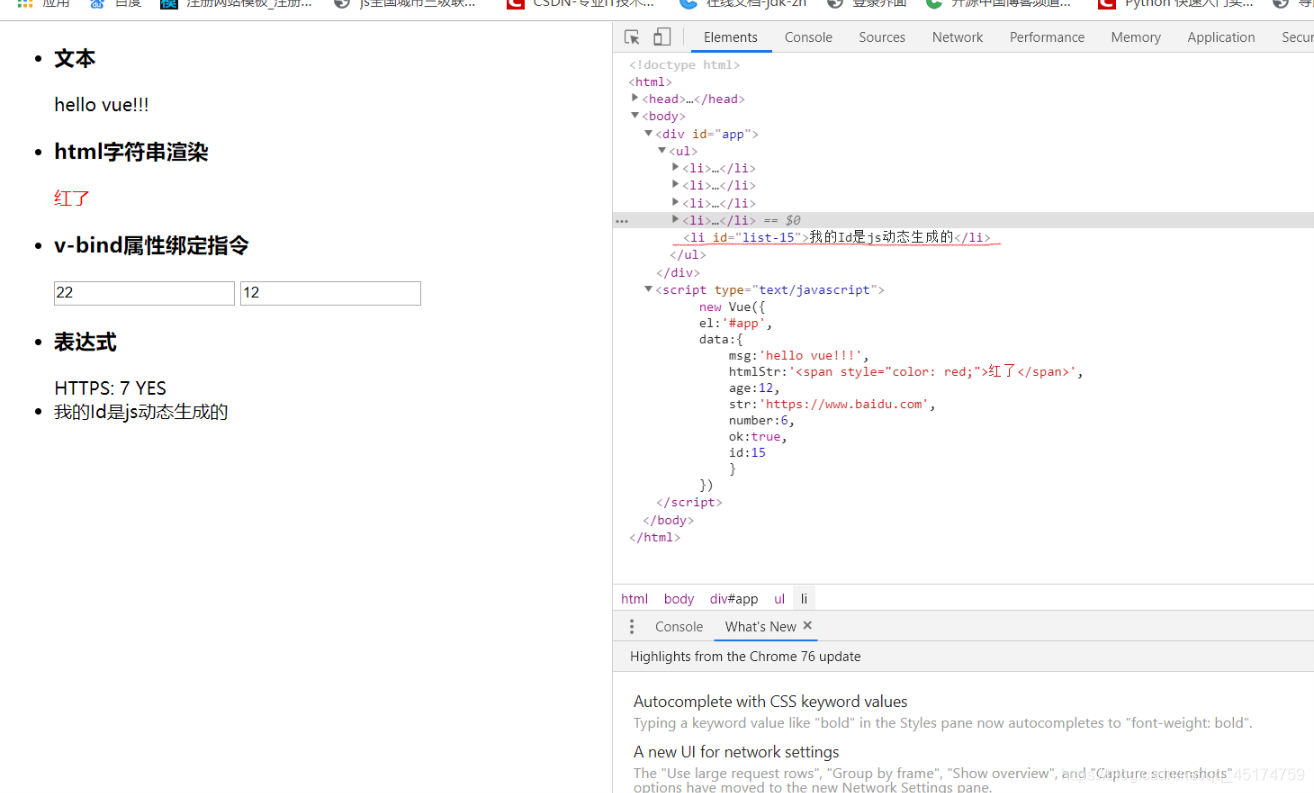The height and width of the screenshot is (793, 1314).
Task: Expand the selected li == $0 node
Action: pyautogui.click(x=676, y=220)
